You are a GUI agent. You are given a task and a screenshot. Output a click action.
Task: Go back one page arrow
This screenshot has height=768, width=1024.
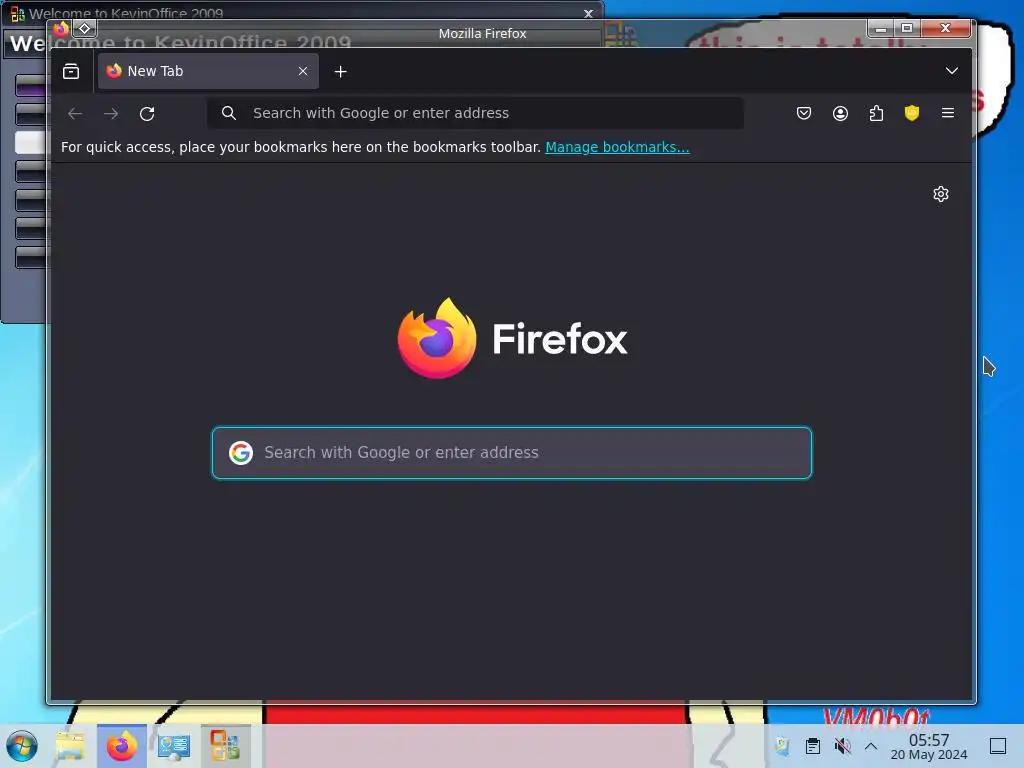pyautogui.click(x=75, y=114)
